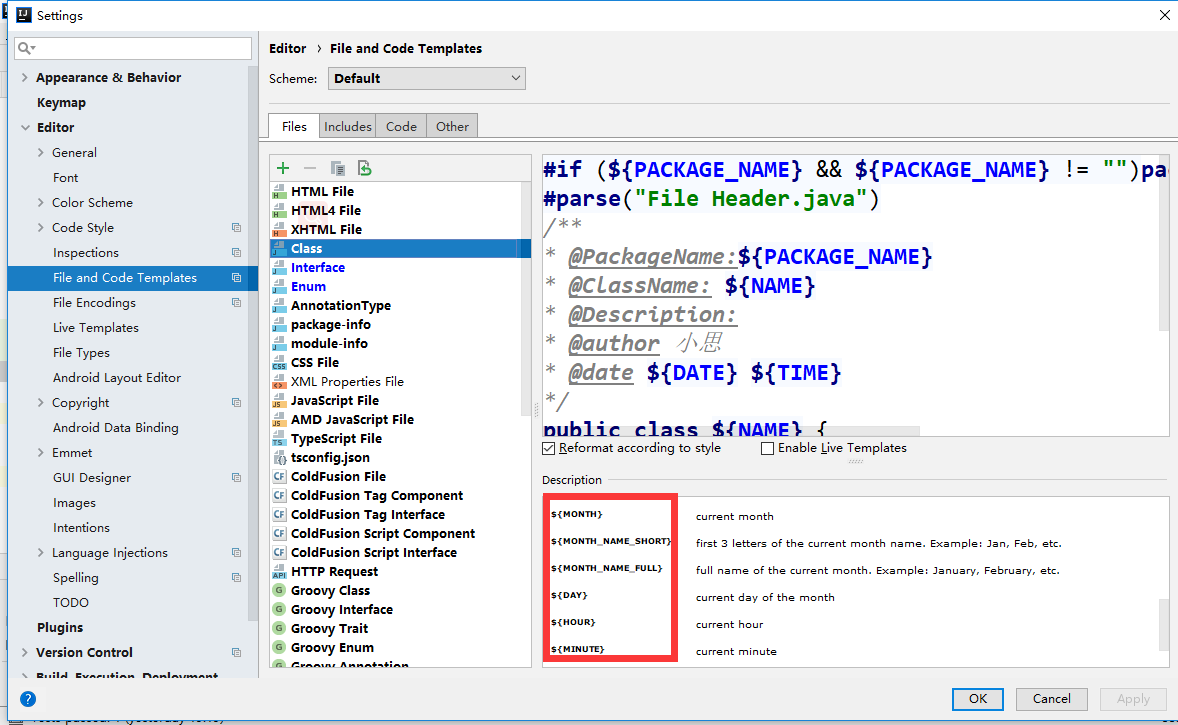
Task: Click project-level icon beside Code Style
Action: pos(237,228)
